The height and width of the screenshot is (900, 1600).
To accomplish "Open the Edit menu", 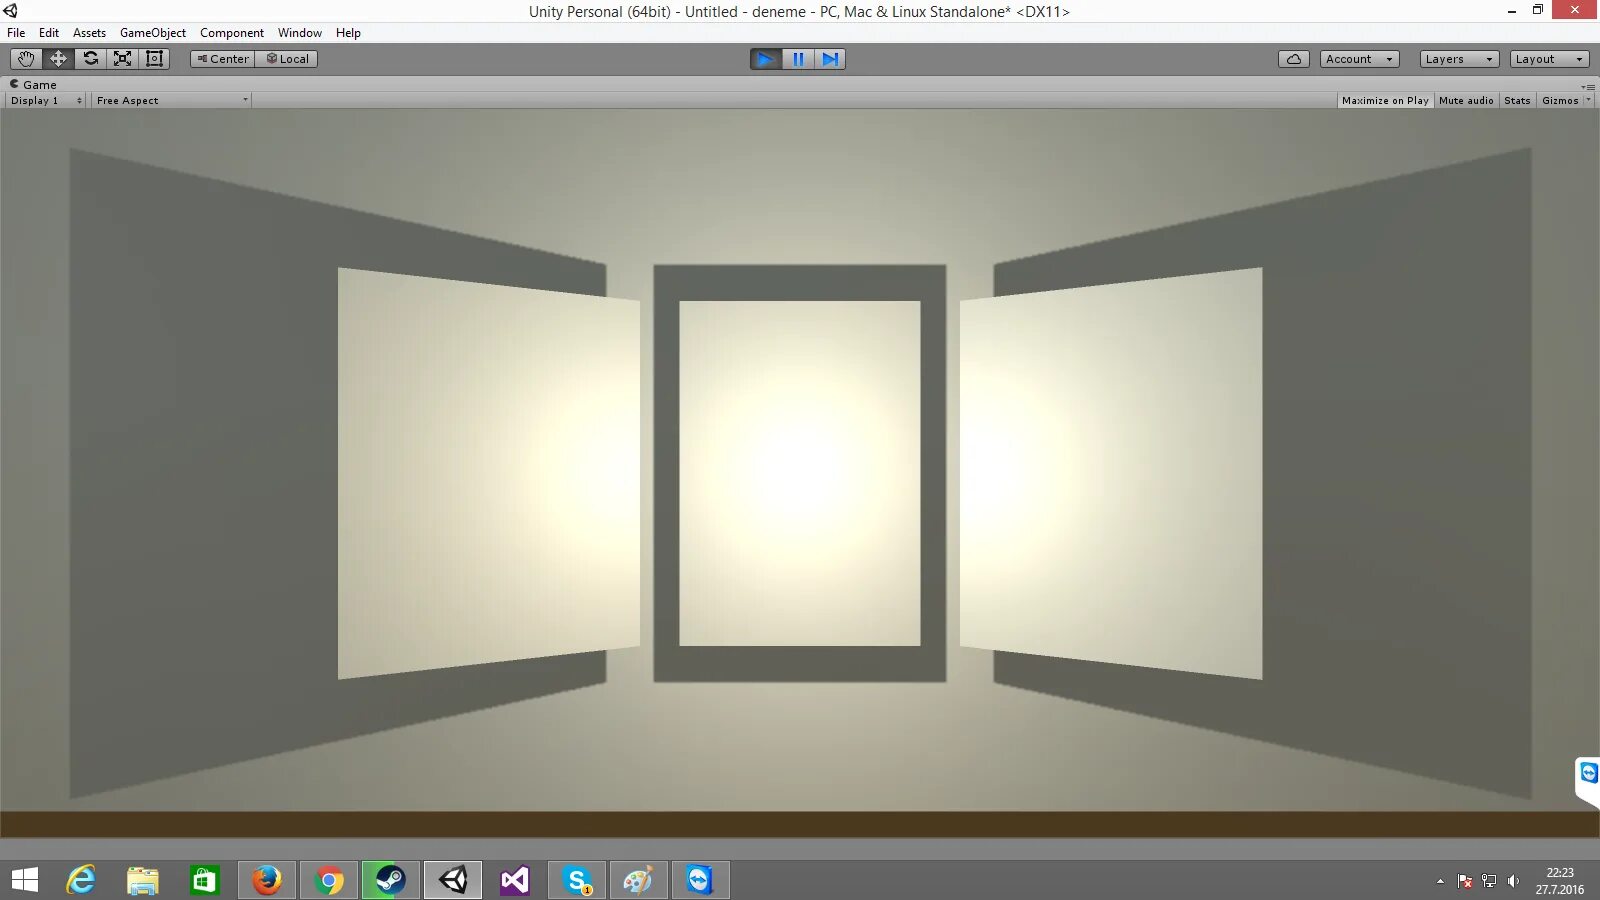I will tap(49, 33).
